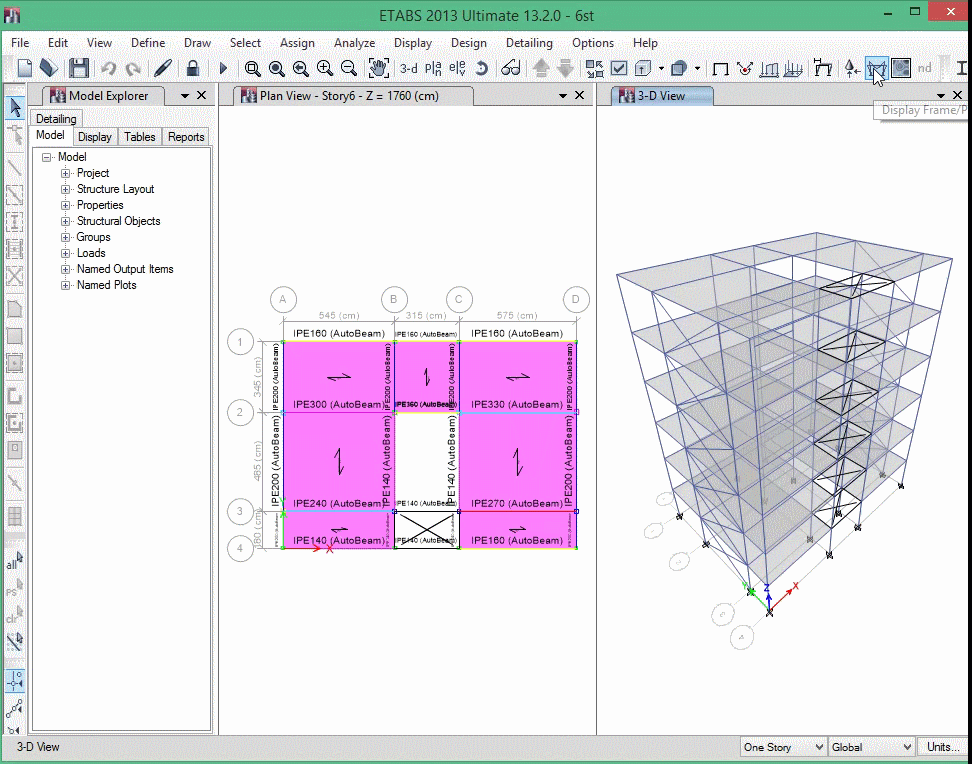Toggle the Set Display Options checkbox icon

(619, 68)
